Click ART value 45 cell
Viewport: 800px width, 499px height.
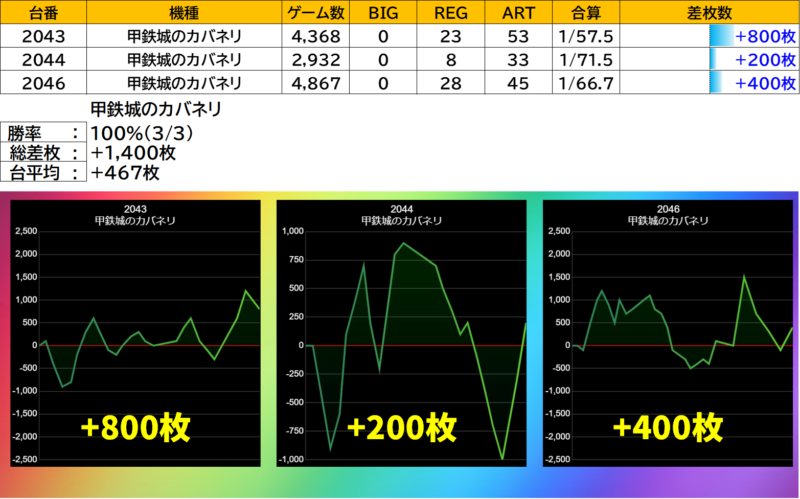[518, 83]
